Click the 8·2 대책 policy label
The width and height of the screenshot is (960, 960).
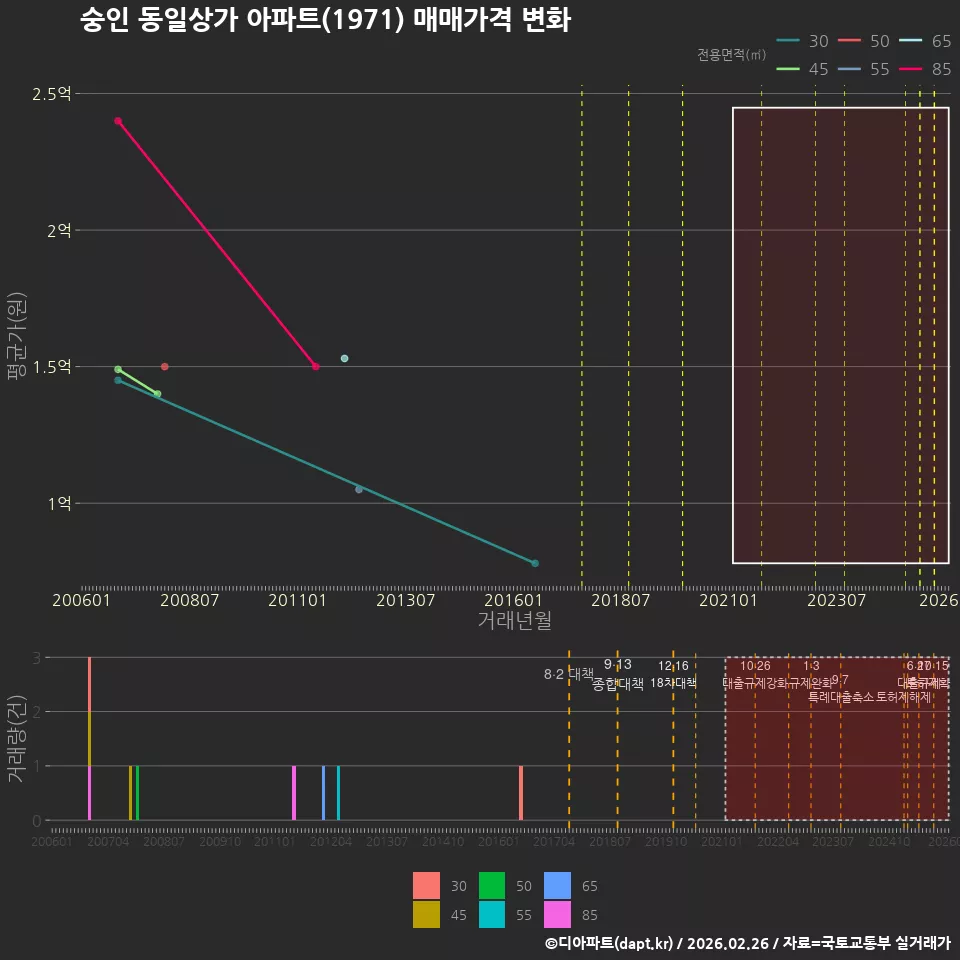coord(569,674)
